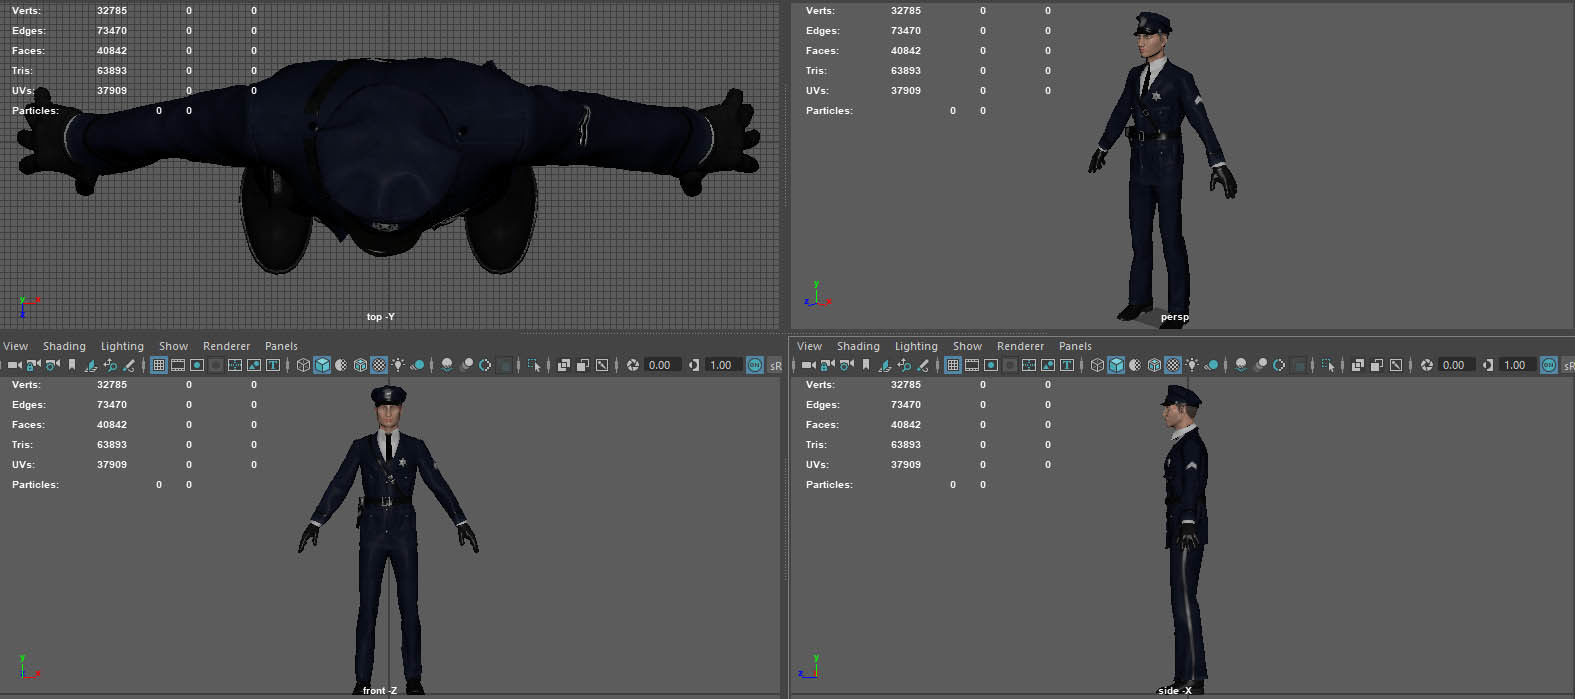Screen dimensions: 1575x699
Task: Click the Bookmarks icon in side viewport toolbar
Action: pos(865,365)
